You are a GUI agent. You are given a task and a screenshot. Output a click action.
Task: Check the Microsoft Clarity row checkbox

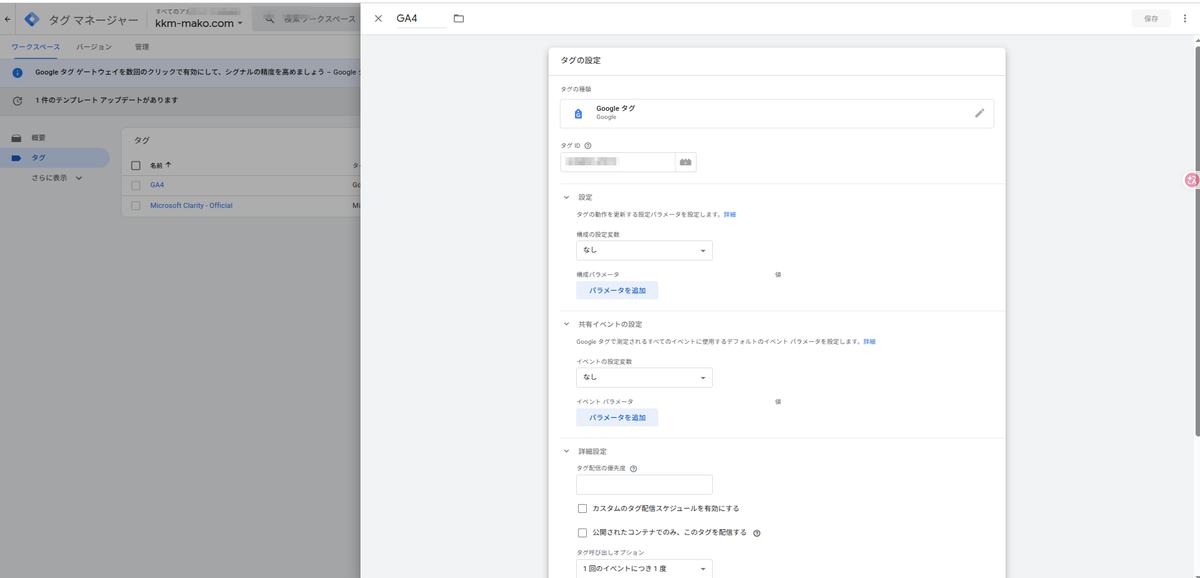click(136, 205)
